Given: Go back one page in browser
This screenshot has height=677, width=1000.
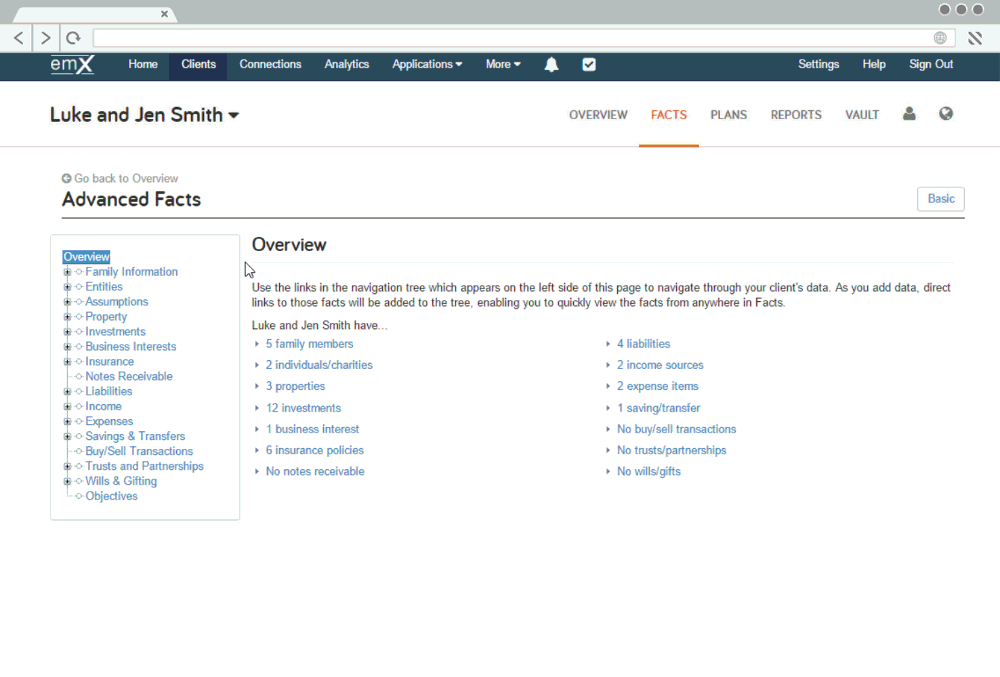Looking at the screenshot, I should (19, 38).
